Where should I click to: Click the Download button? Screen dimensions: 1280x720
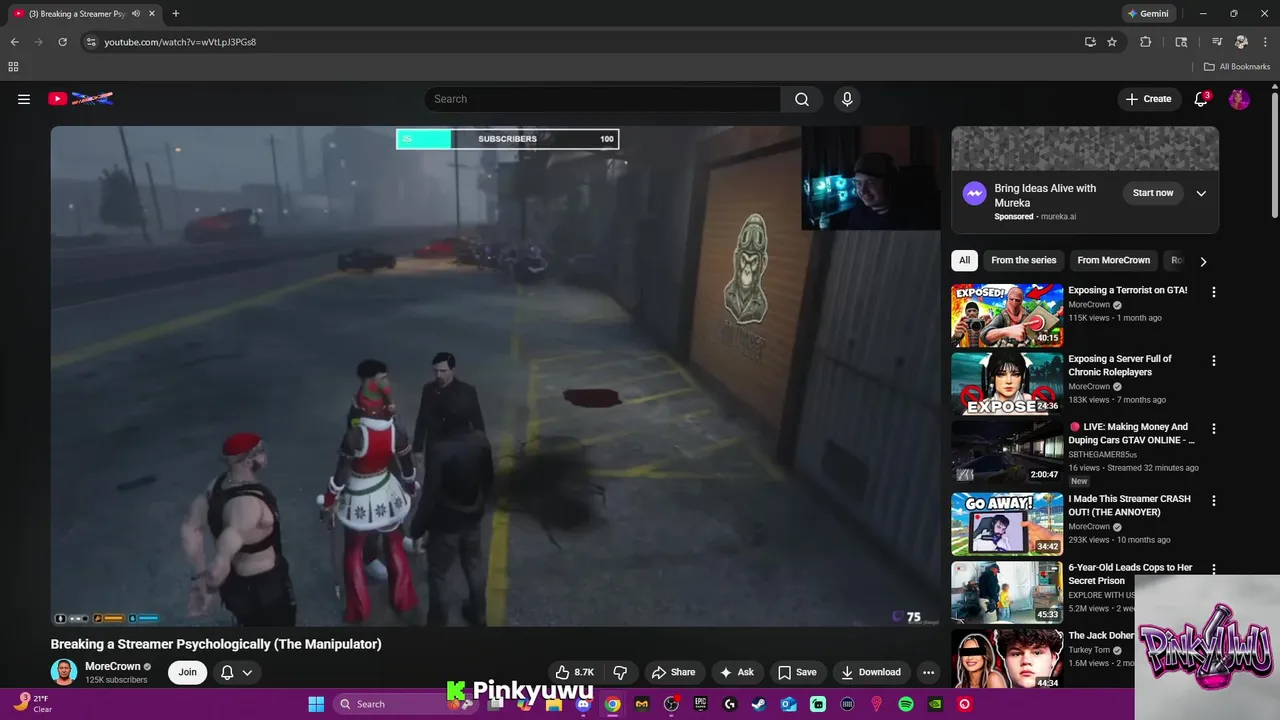click(x=871, y=672)
